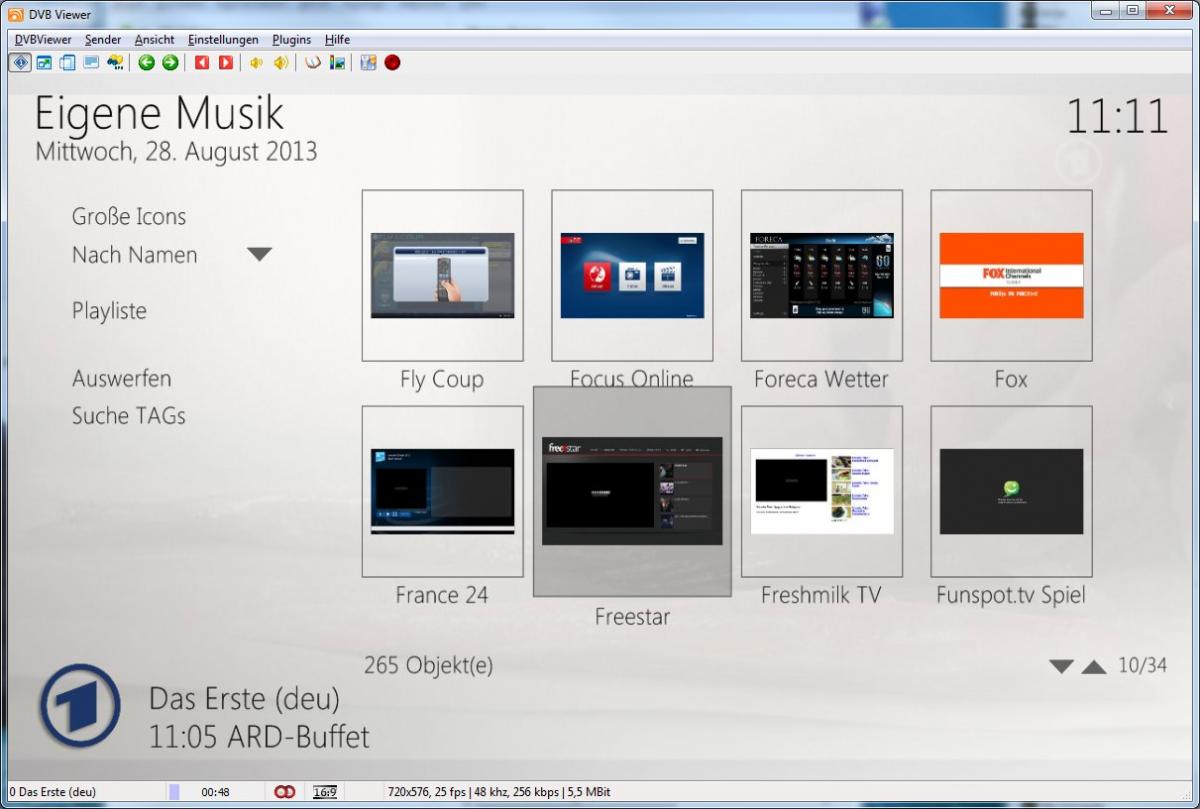Click the 11:05 ARD-Buffet programme text
The height and width of the screenshot is (809, 1200).
[259, 738]
